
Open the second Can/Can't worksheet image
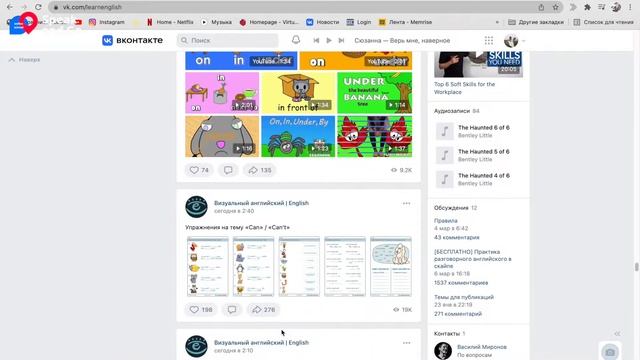click(253, 266)
